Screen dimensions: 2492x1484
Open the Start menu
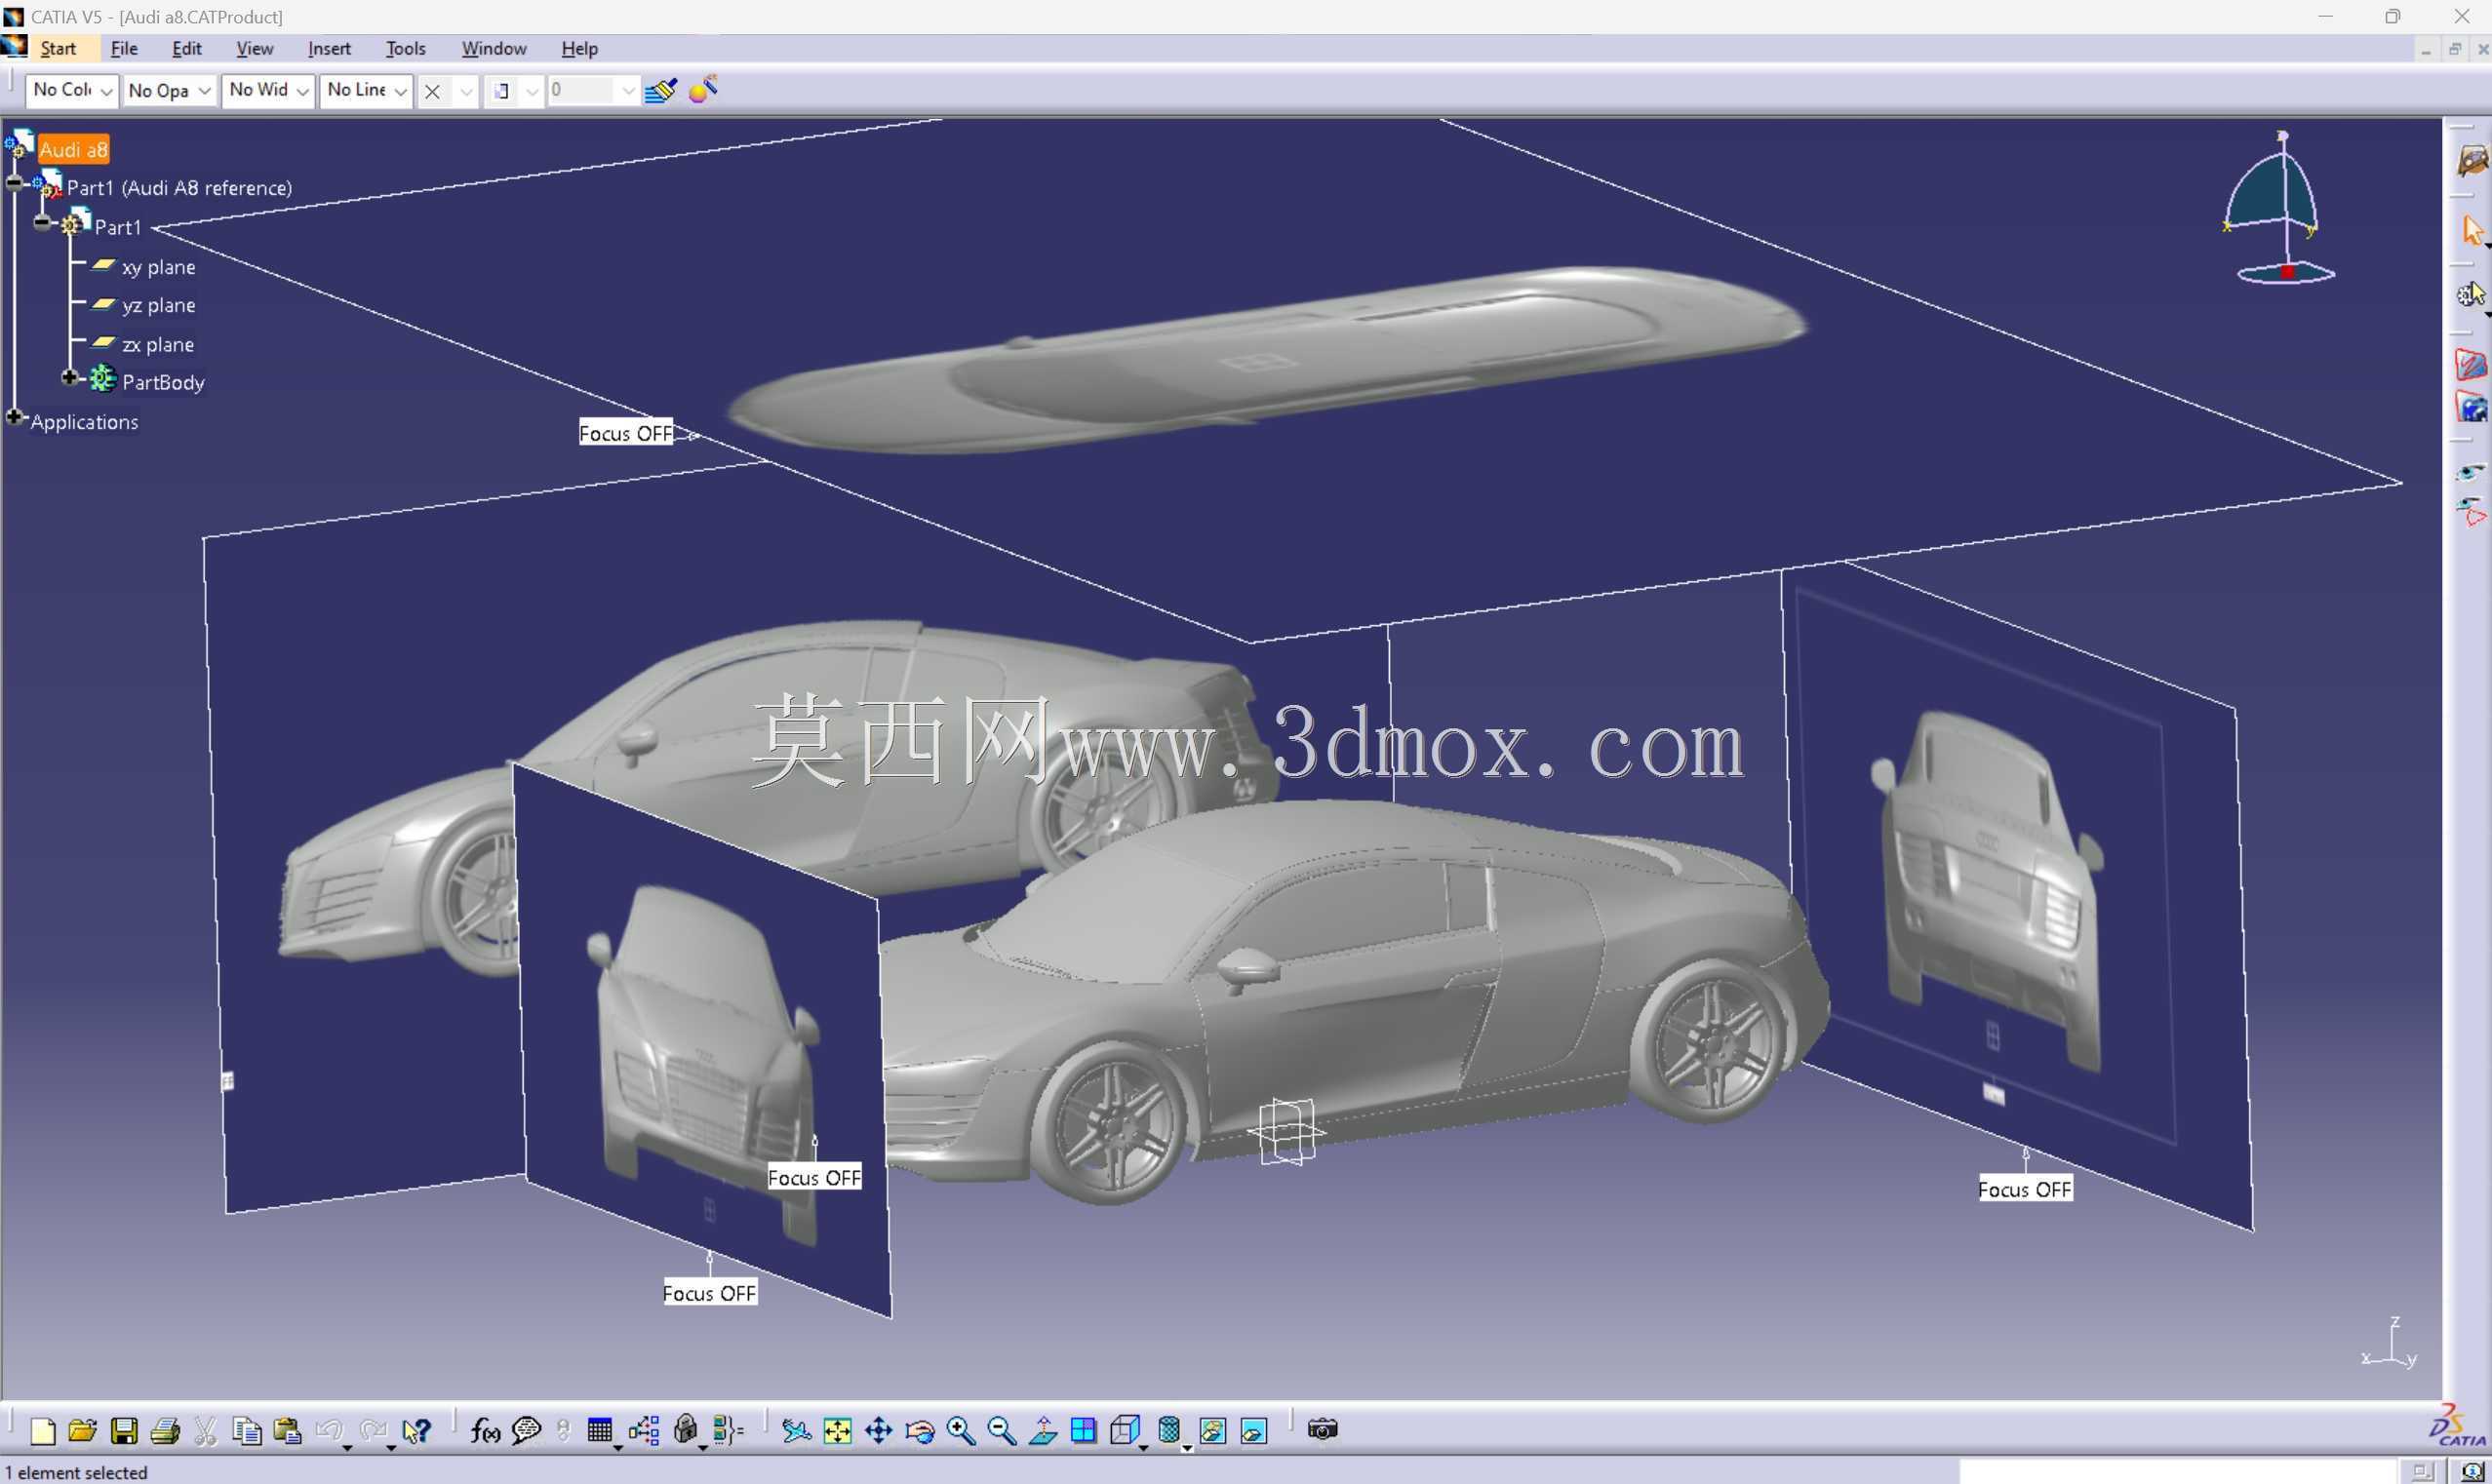[x=58, y=48]
